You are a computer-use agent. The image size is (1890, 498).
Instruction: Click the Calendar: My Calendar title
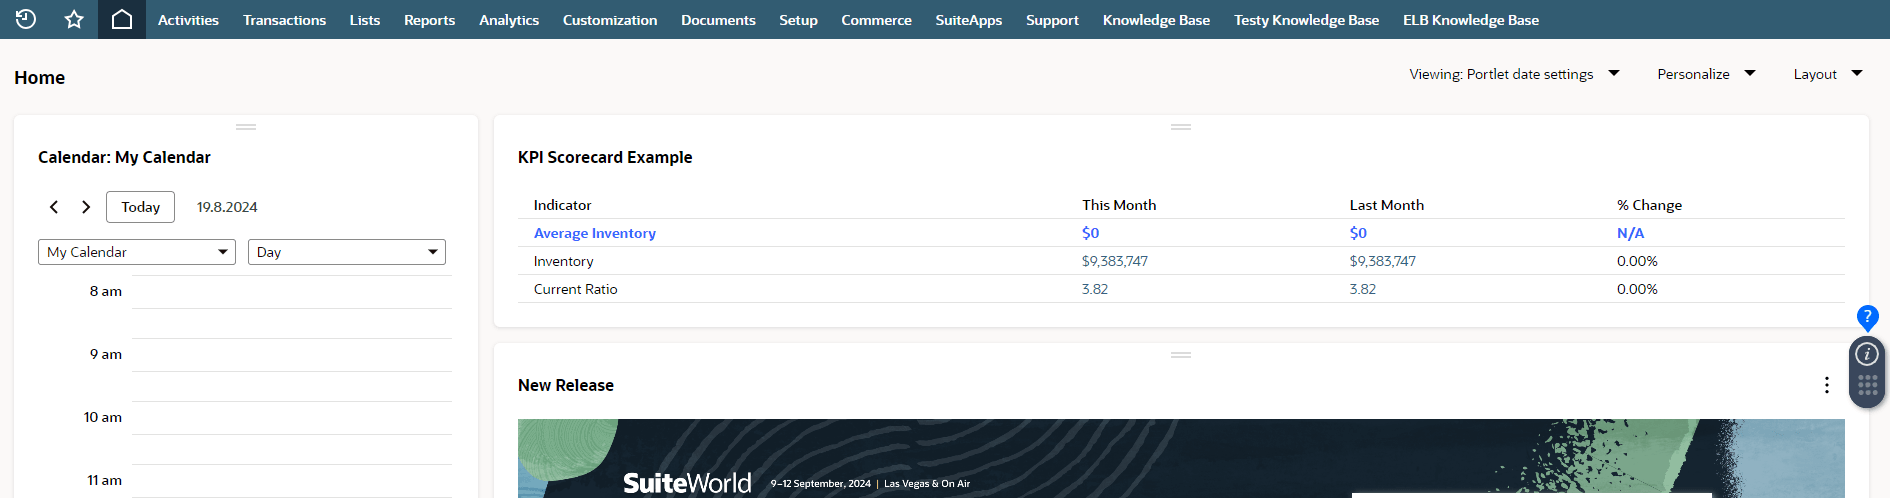[124, 157]
